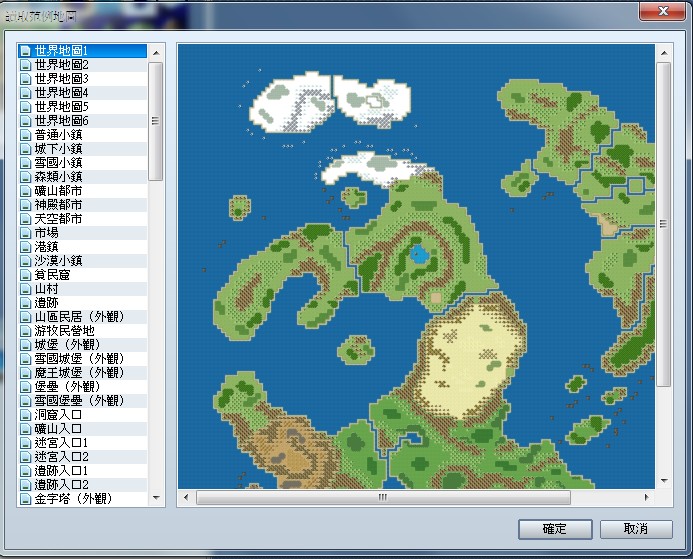Choose 堡壘（外觀） map
Image resolution: width=693 pixels, height=559 pixels.
coord(83,387)
